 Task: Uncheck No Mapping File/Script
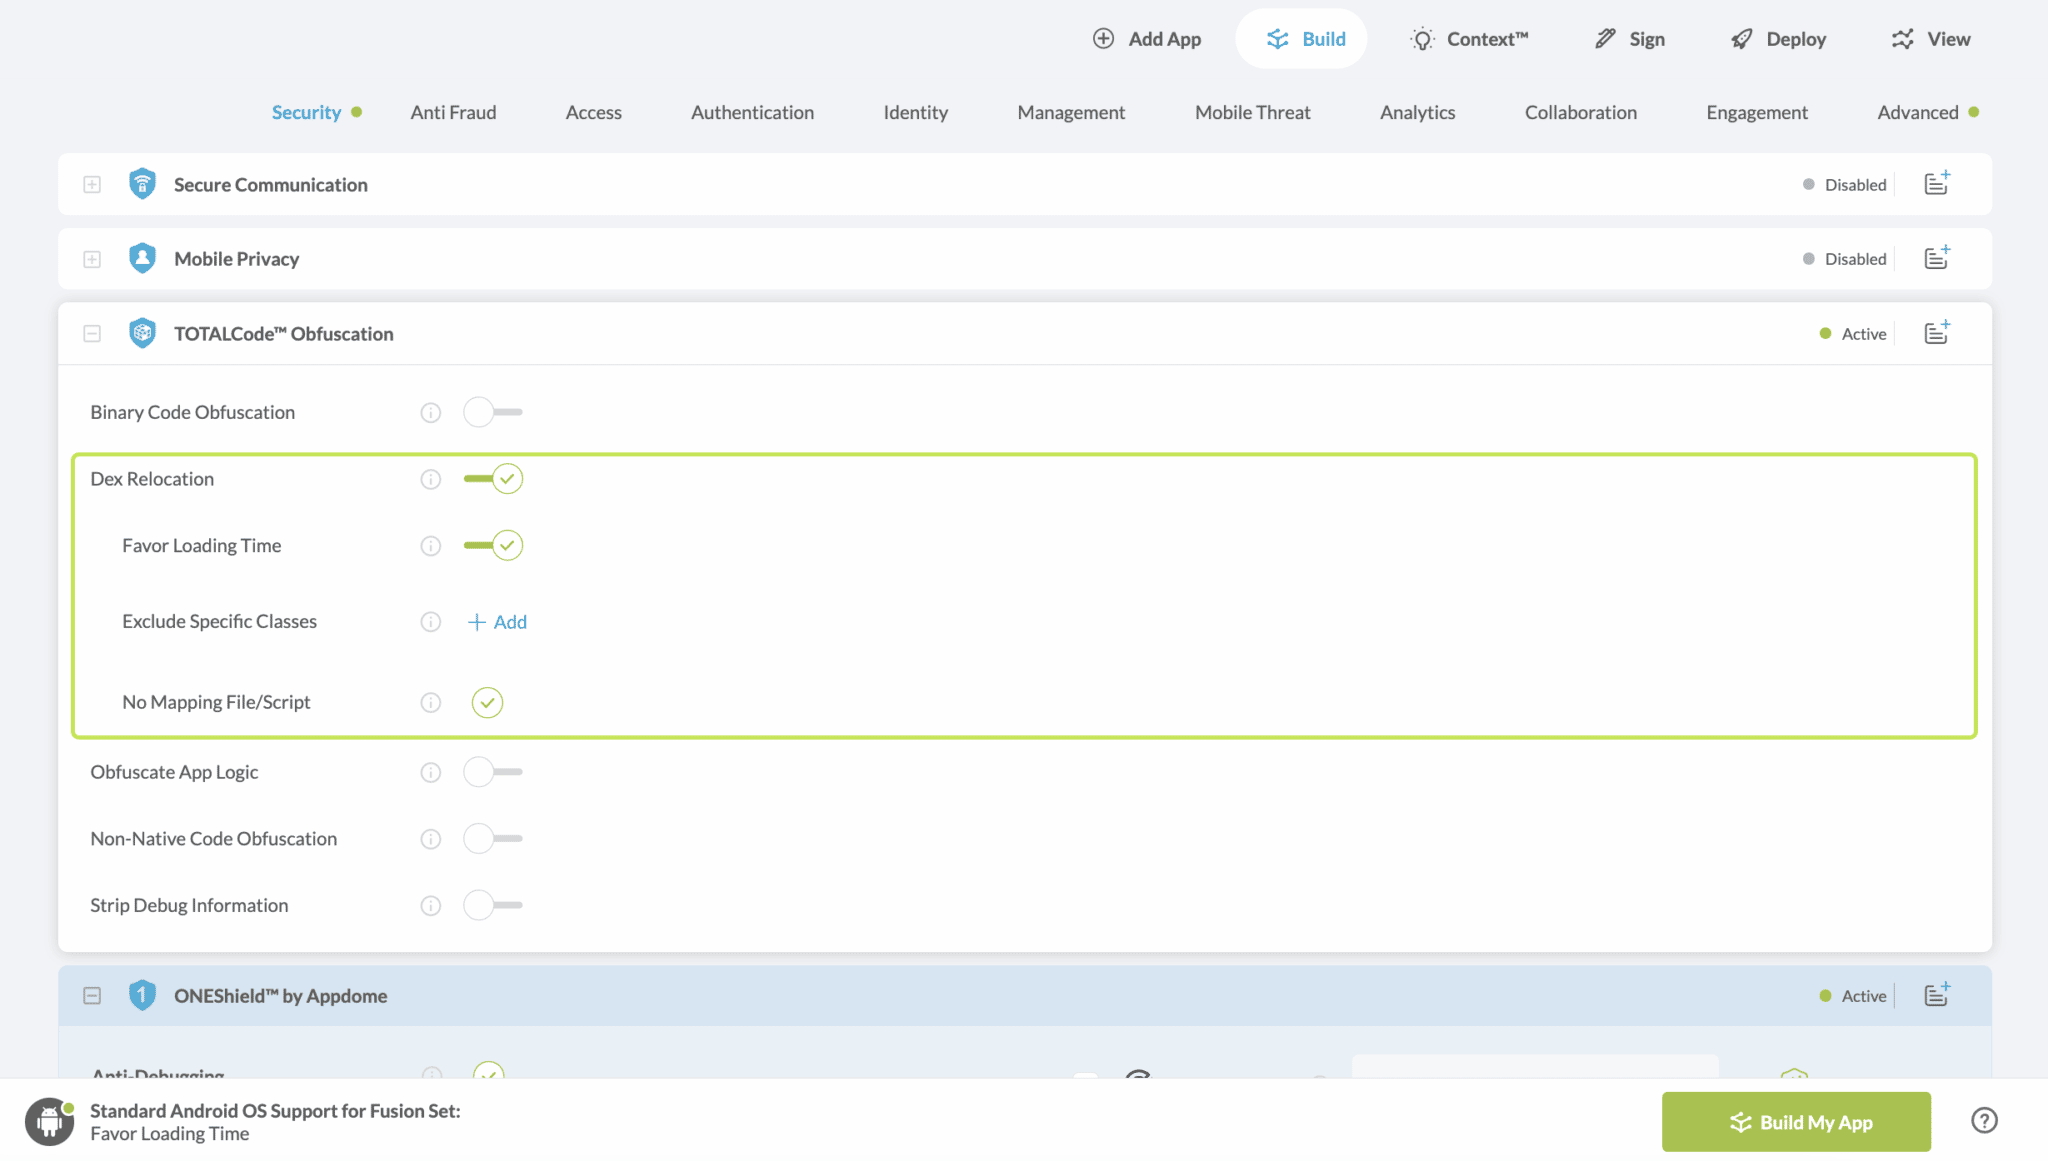(487, 702)
